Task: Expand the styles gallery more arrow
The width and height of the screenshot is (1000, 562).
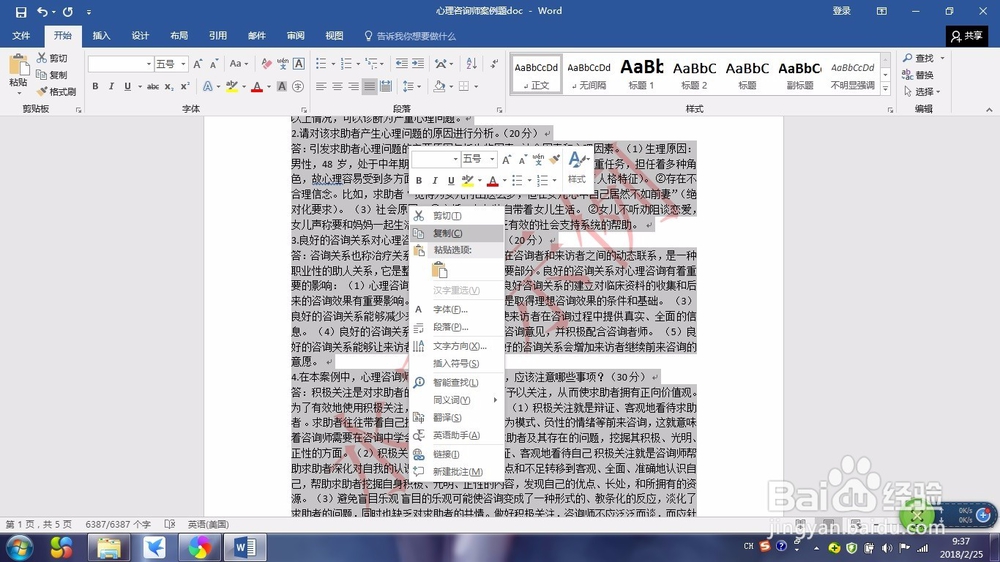Action: pyautogui.click(x=885, y=90)
